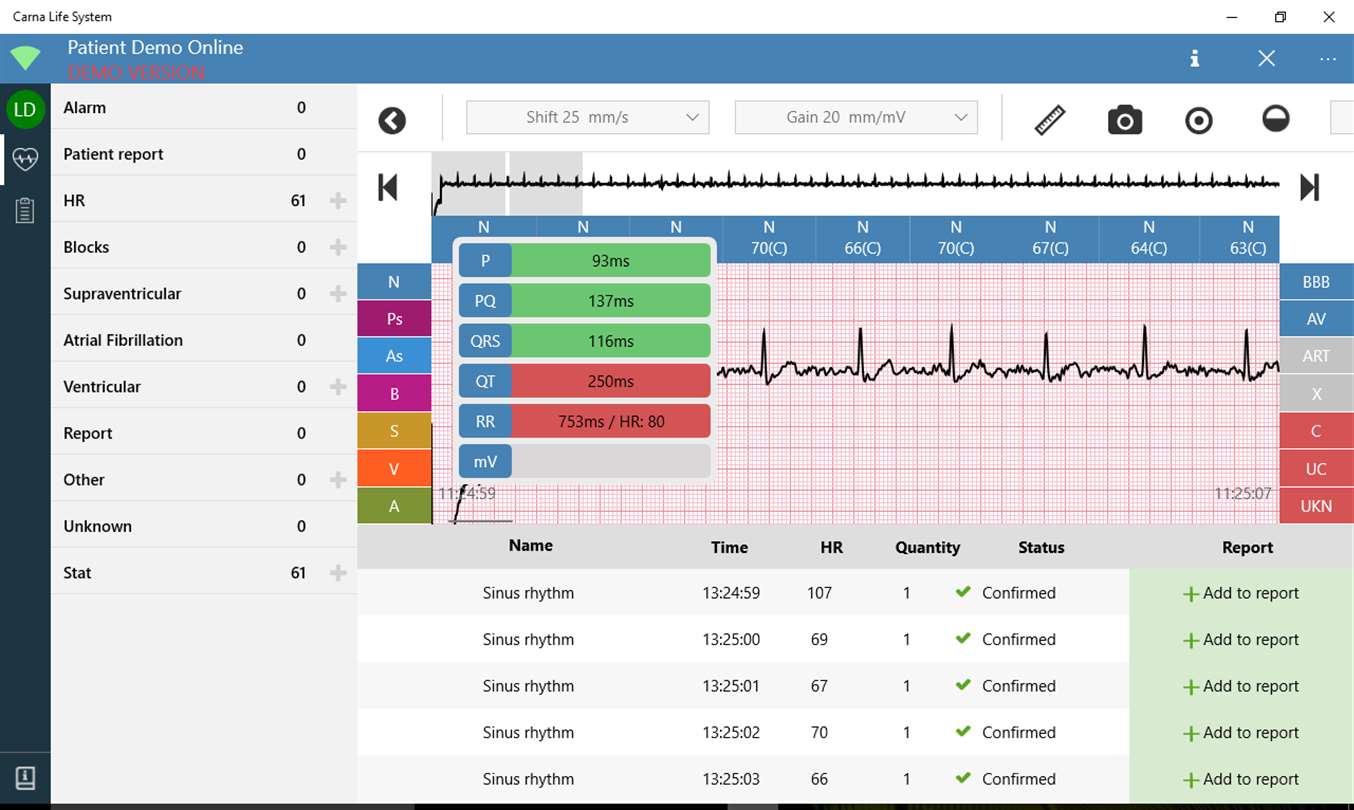Open the heart monitor sidebar icon
Viewport: 1354px width, 810px height.
click(25, 159)
